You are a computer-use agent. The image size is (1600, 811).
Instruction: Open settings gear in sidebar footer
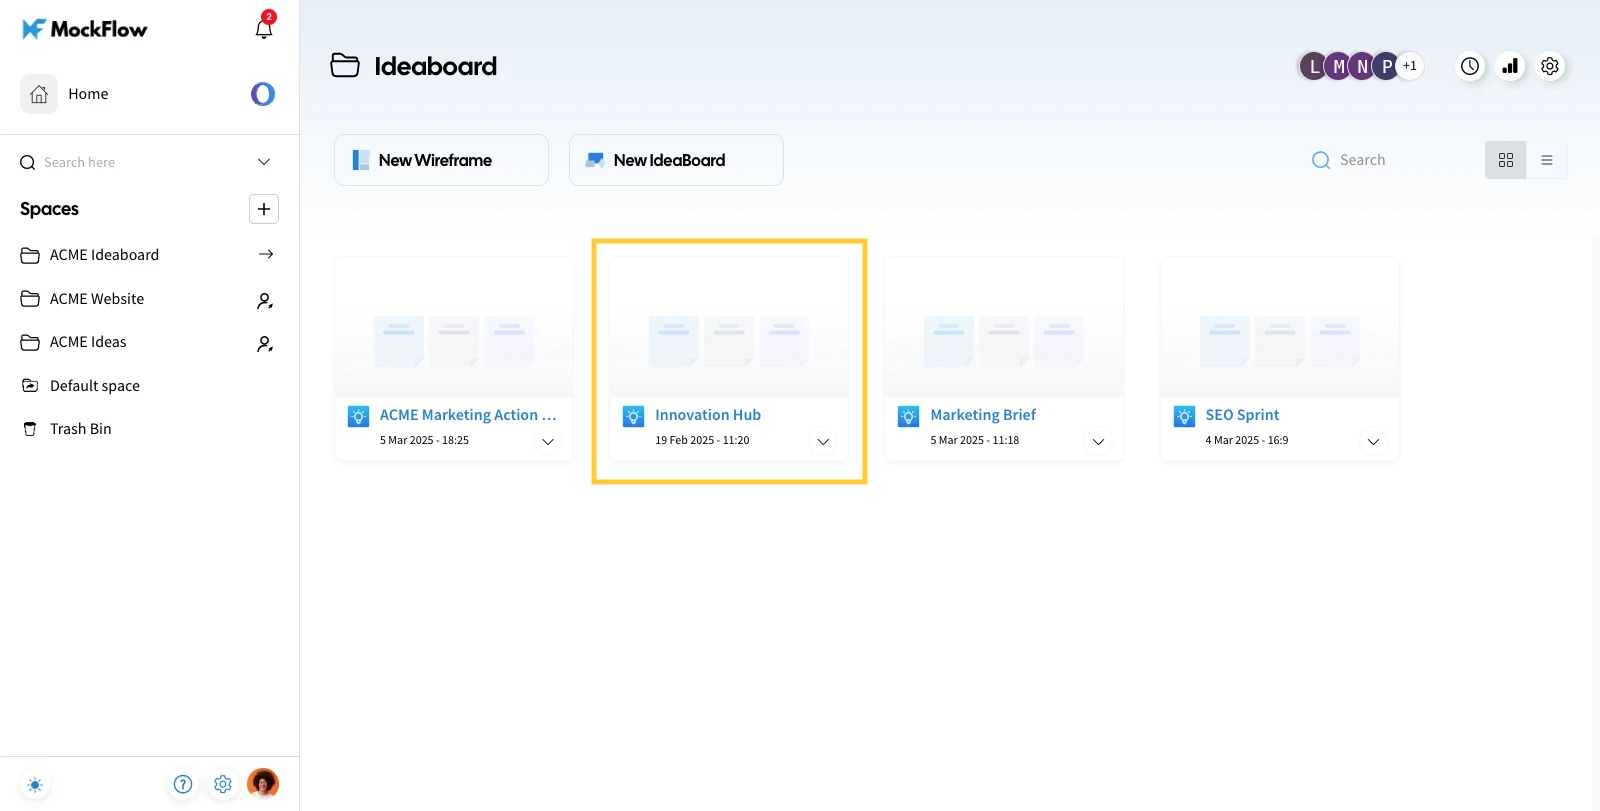[223, 784]
